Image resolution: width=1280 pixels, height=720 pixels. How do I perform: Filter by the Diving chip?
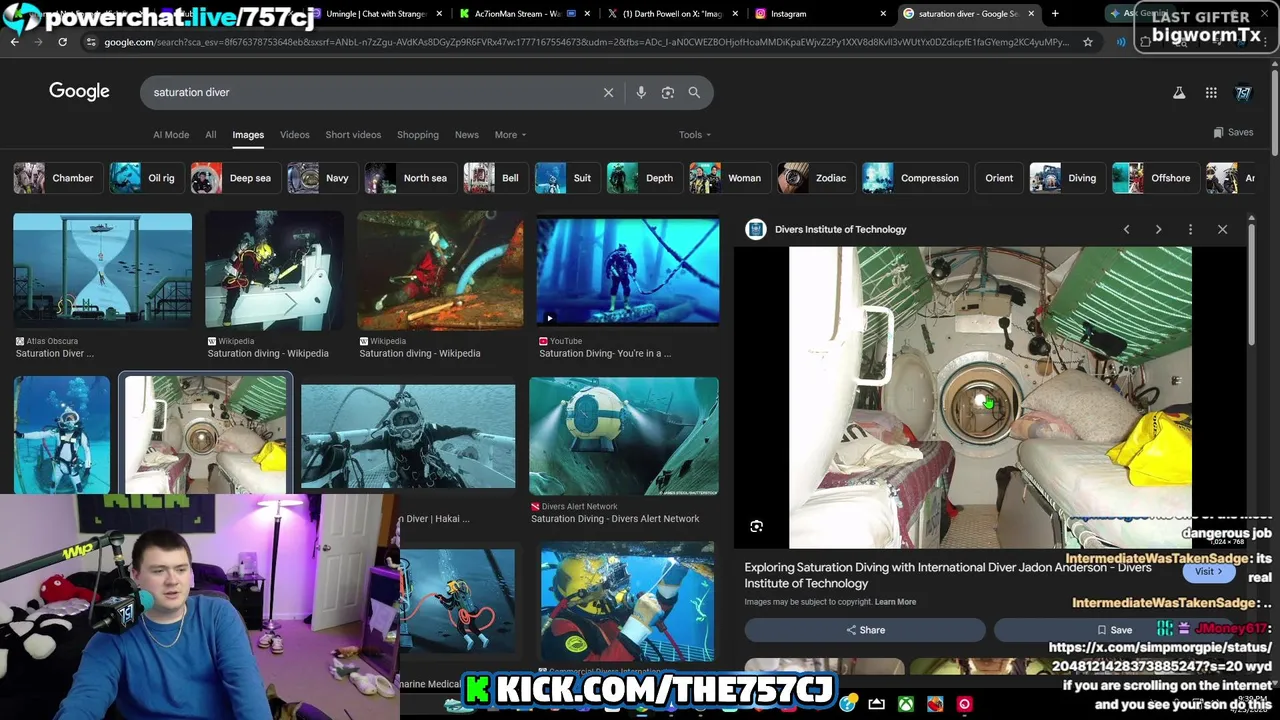pyautogui.click(x=1066, y=178)
